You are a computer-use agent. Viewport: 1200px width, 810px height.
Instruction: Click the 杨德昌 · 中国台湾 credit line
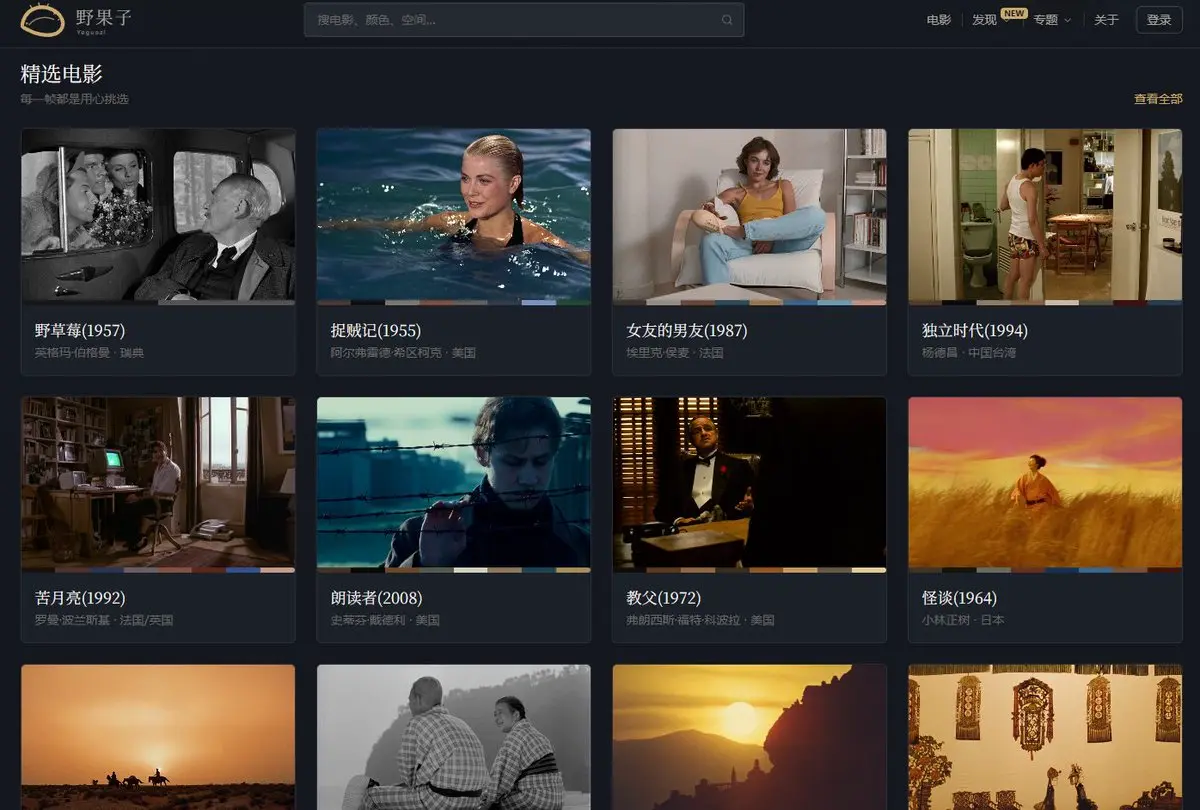click(970, 353)
